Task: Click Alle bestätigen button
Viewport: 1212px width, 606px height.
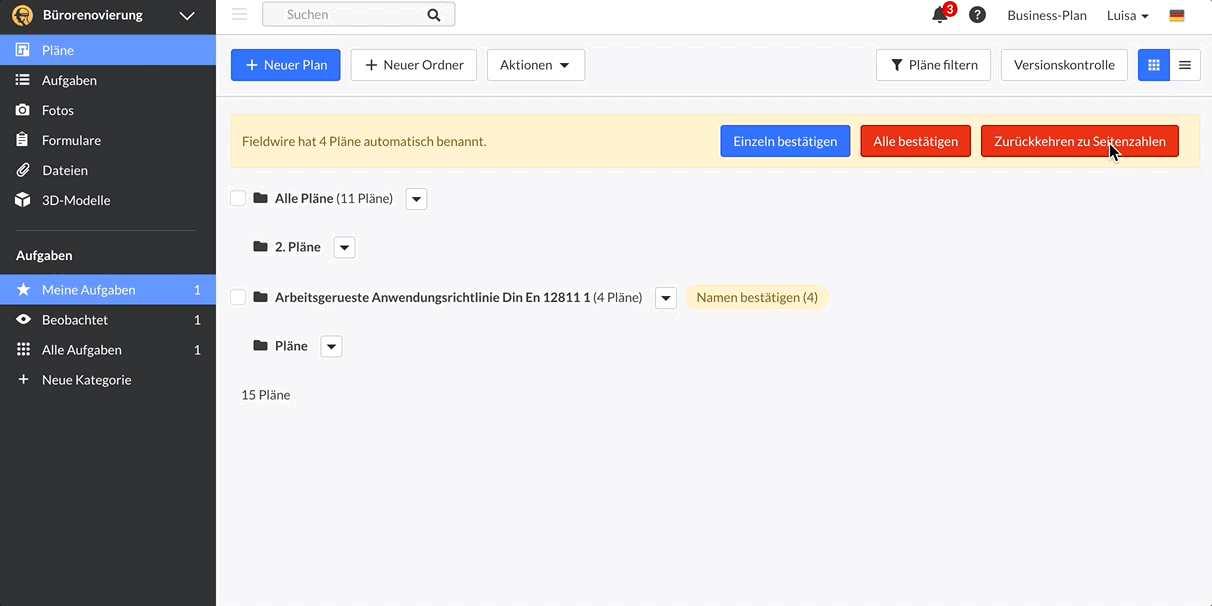Action: 915,141
